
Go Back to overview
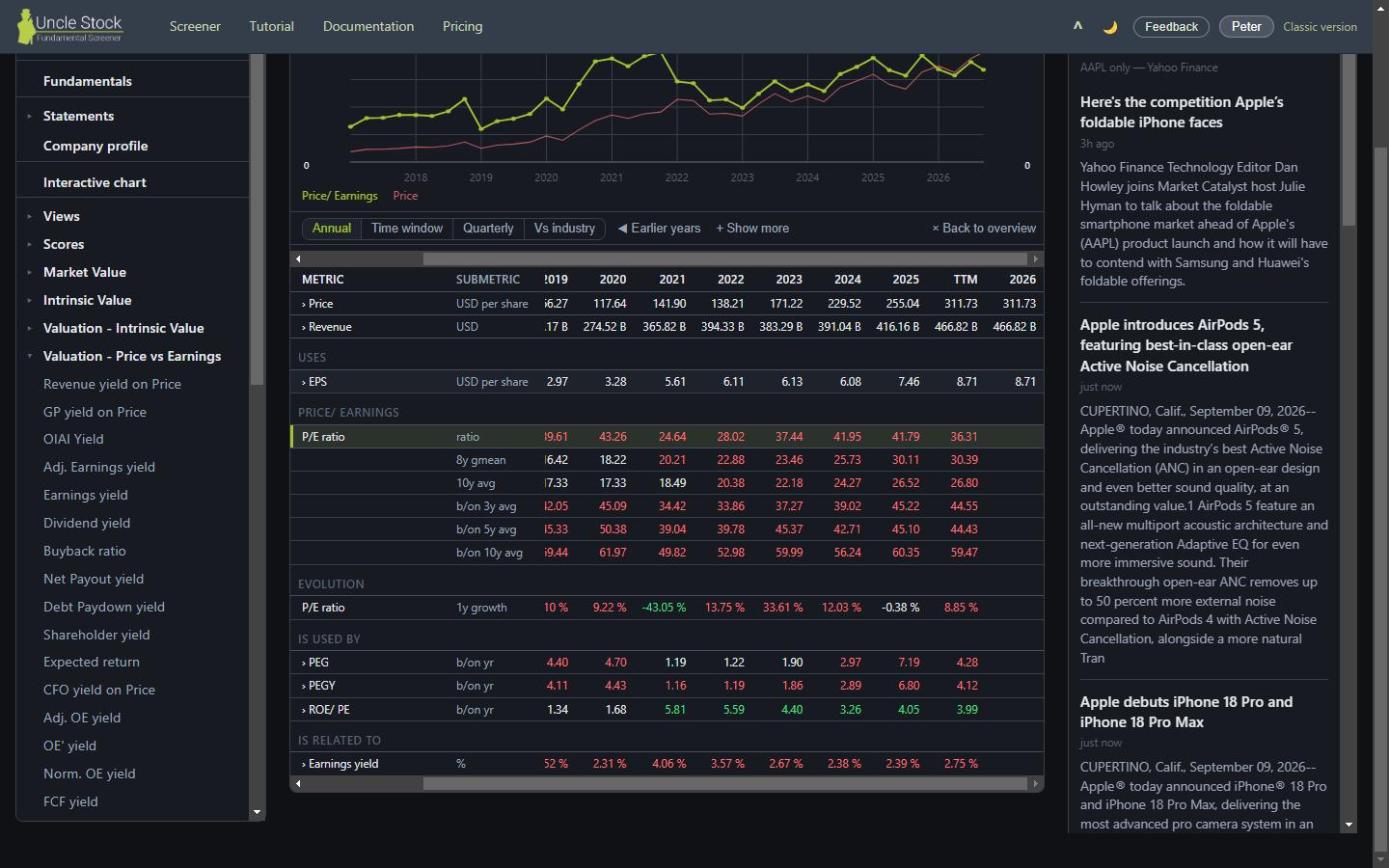[984, 228]
